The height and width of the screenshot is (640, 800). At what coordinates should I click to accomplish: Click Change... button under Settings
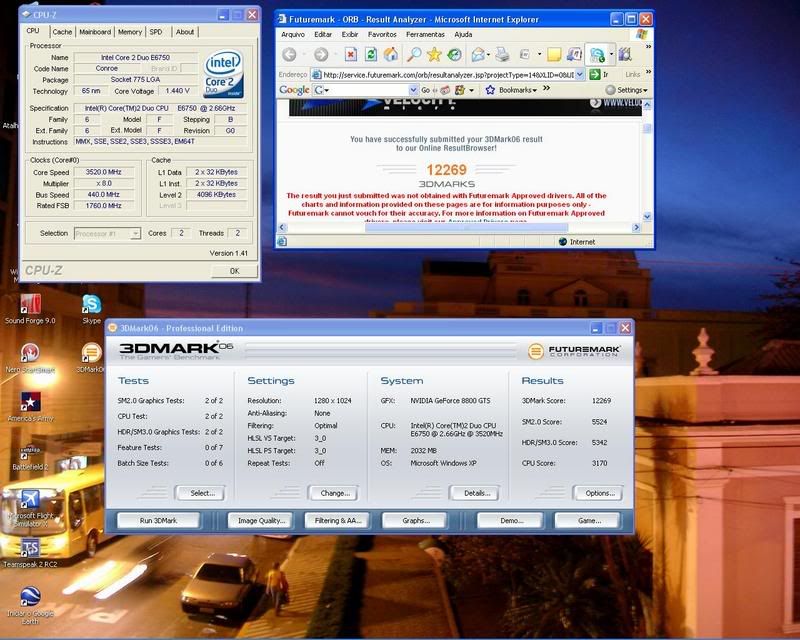[334, 493]
